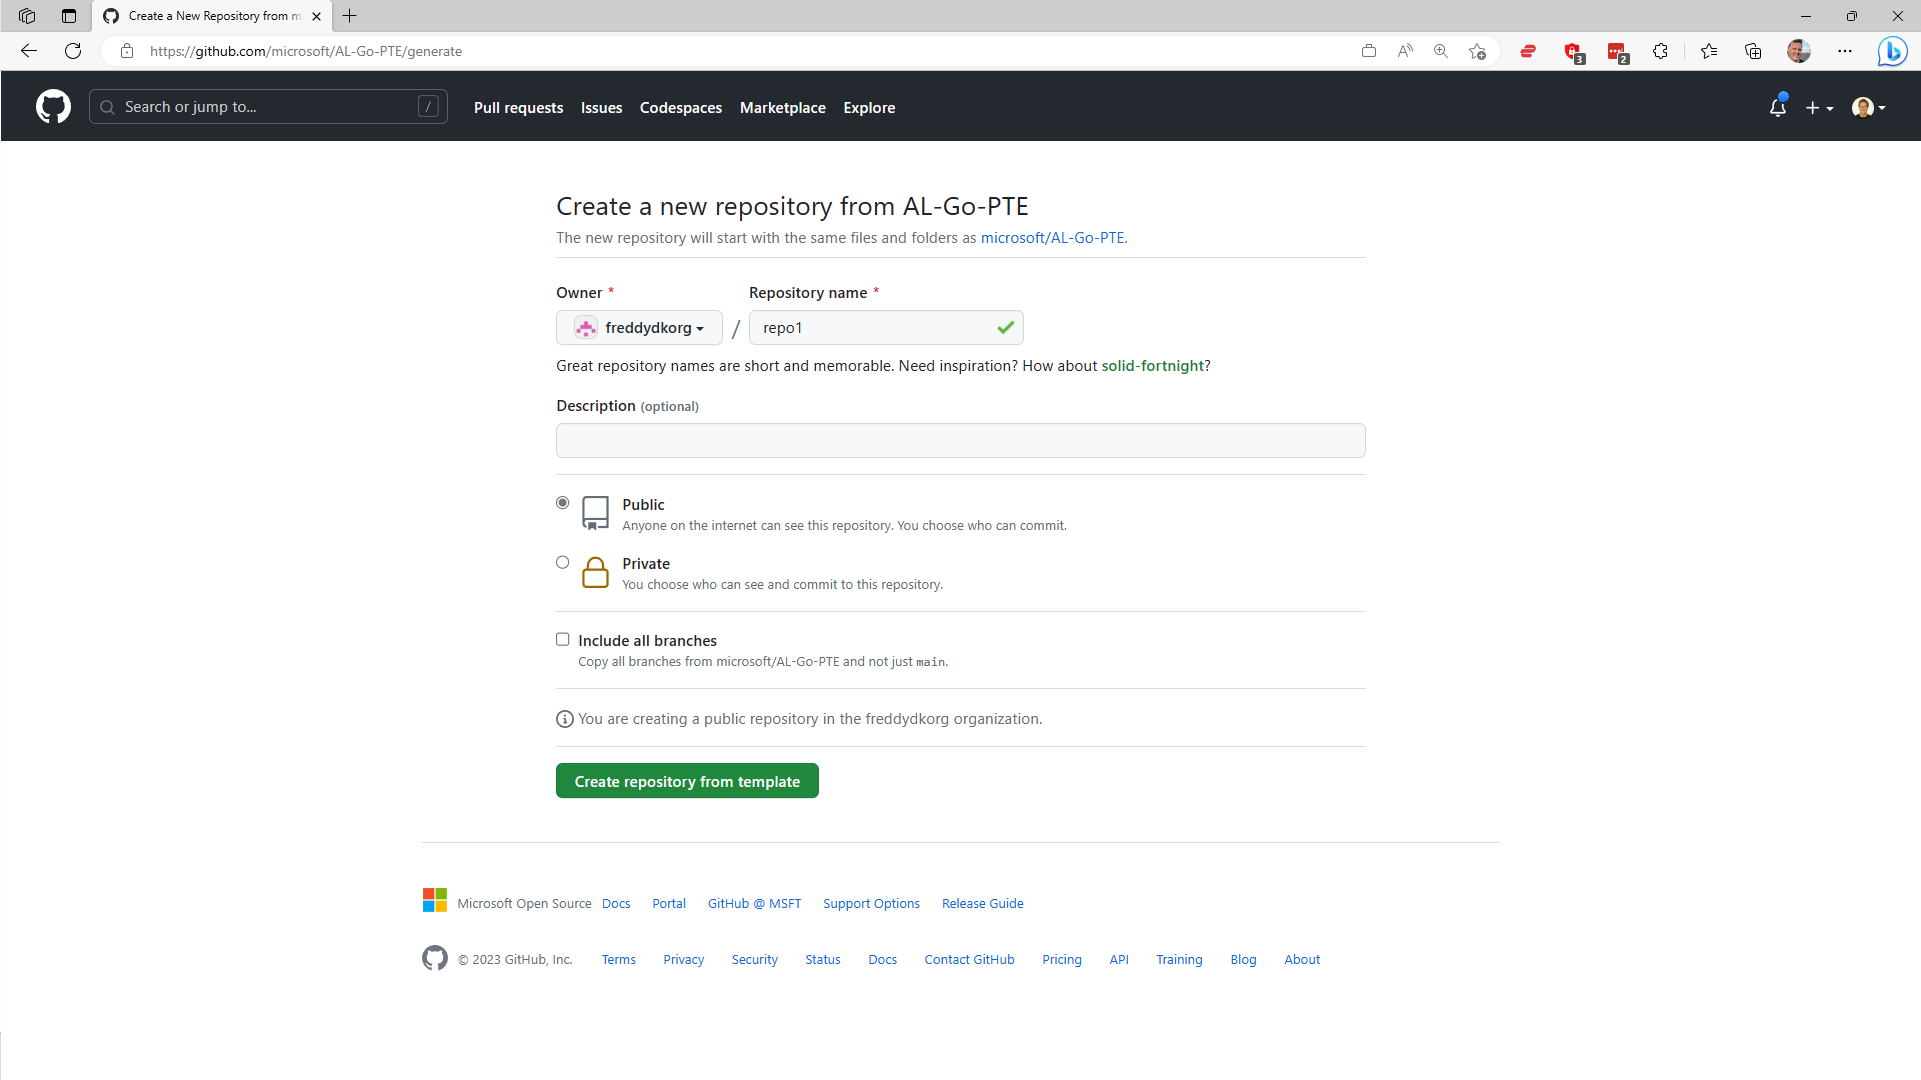Switch to the Pull requests menu
The width and height of the screenshot is (1921, 1080).
518,108
